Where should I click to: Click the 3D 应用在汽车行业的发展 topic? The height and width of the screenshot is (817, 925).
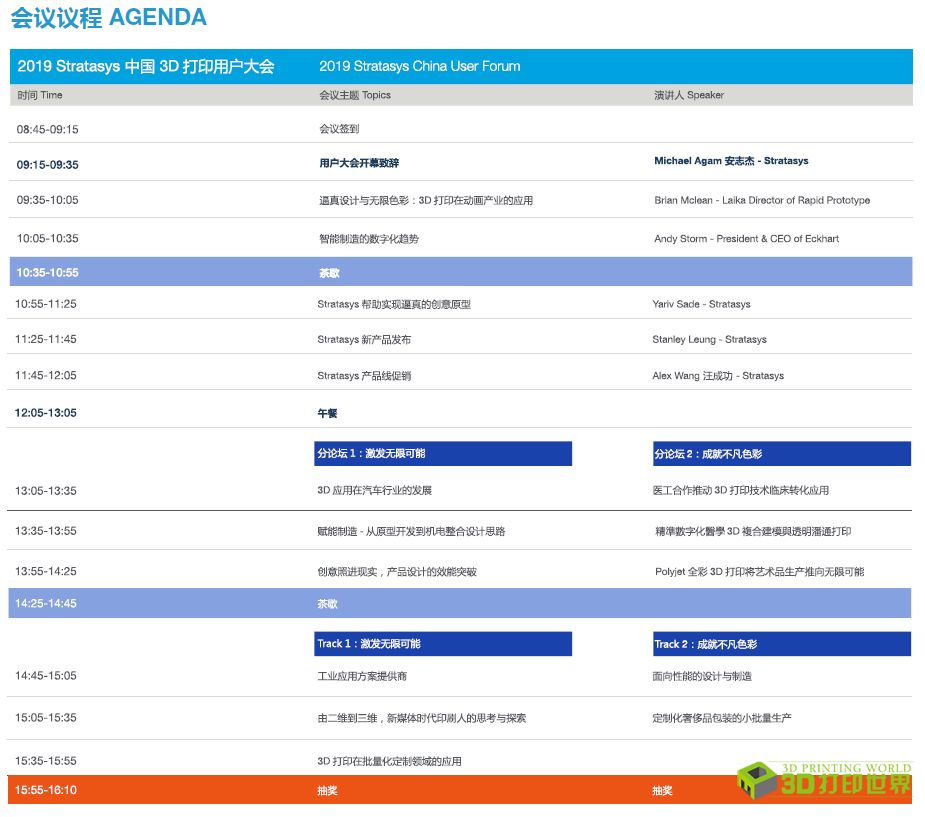tap(375, 490)
